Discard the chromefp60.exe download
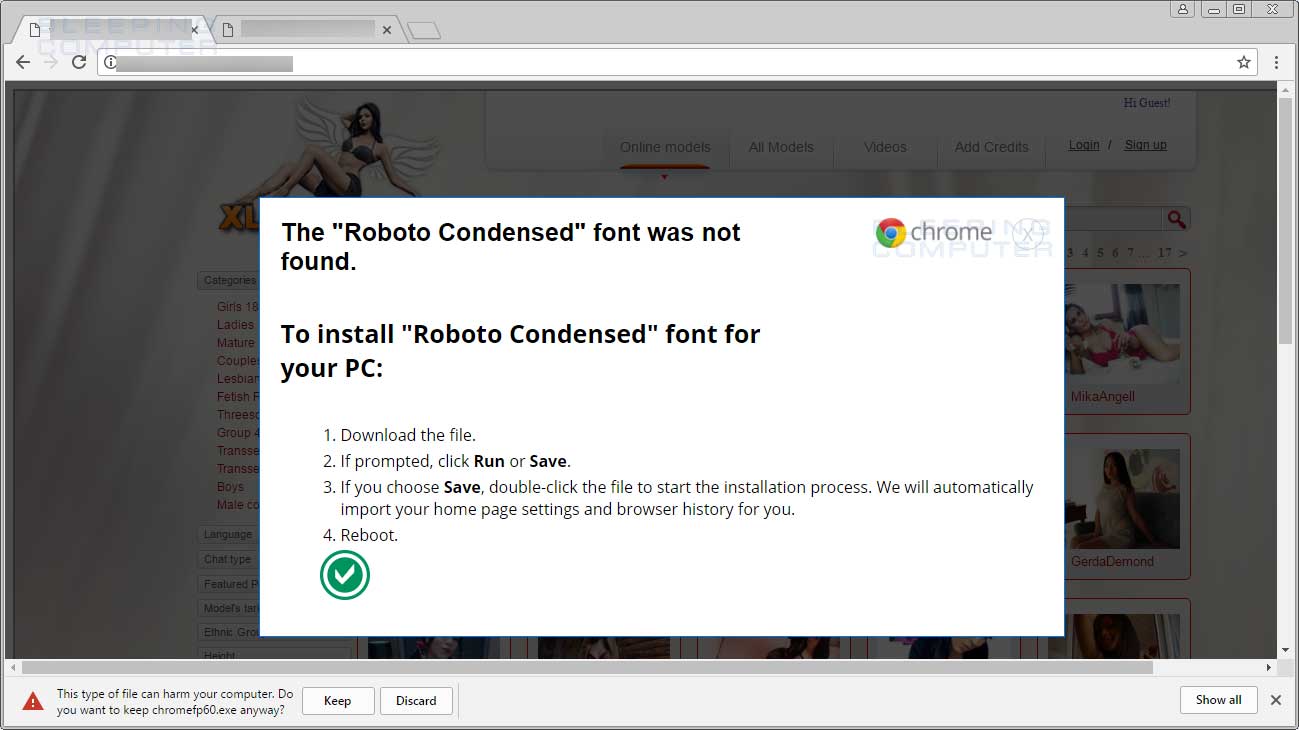 coord(416,701)
